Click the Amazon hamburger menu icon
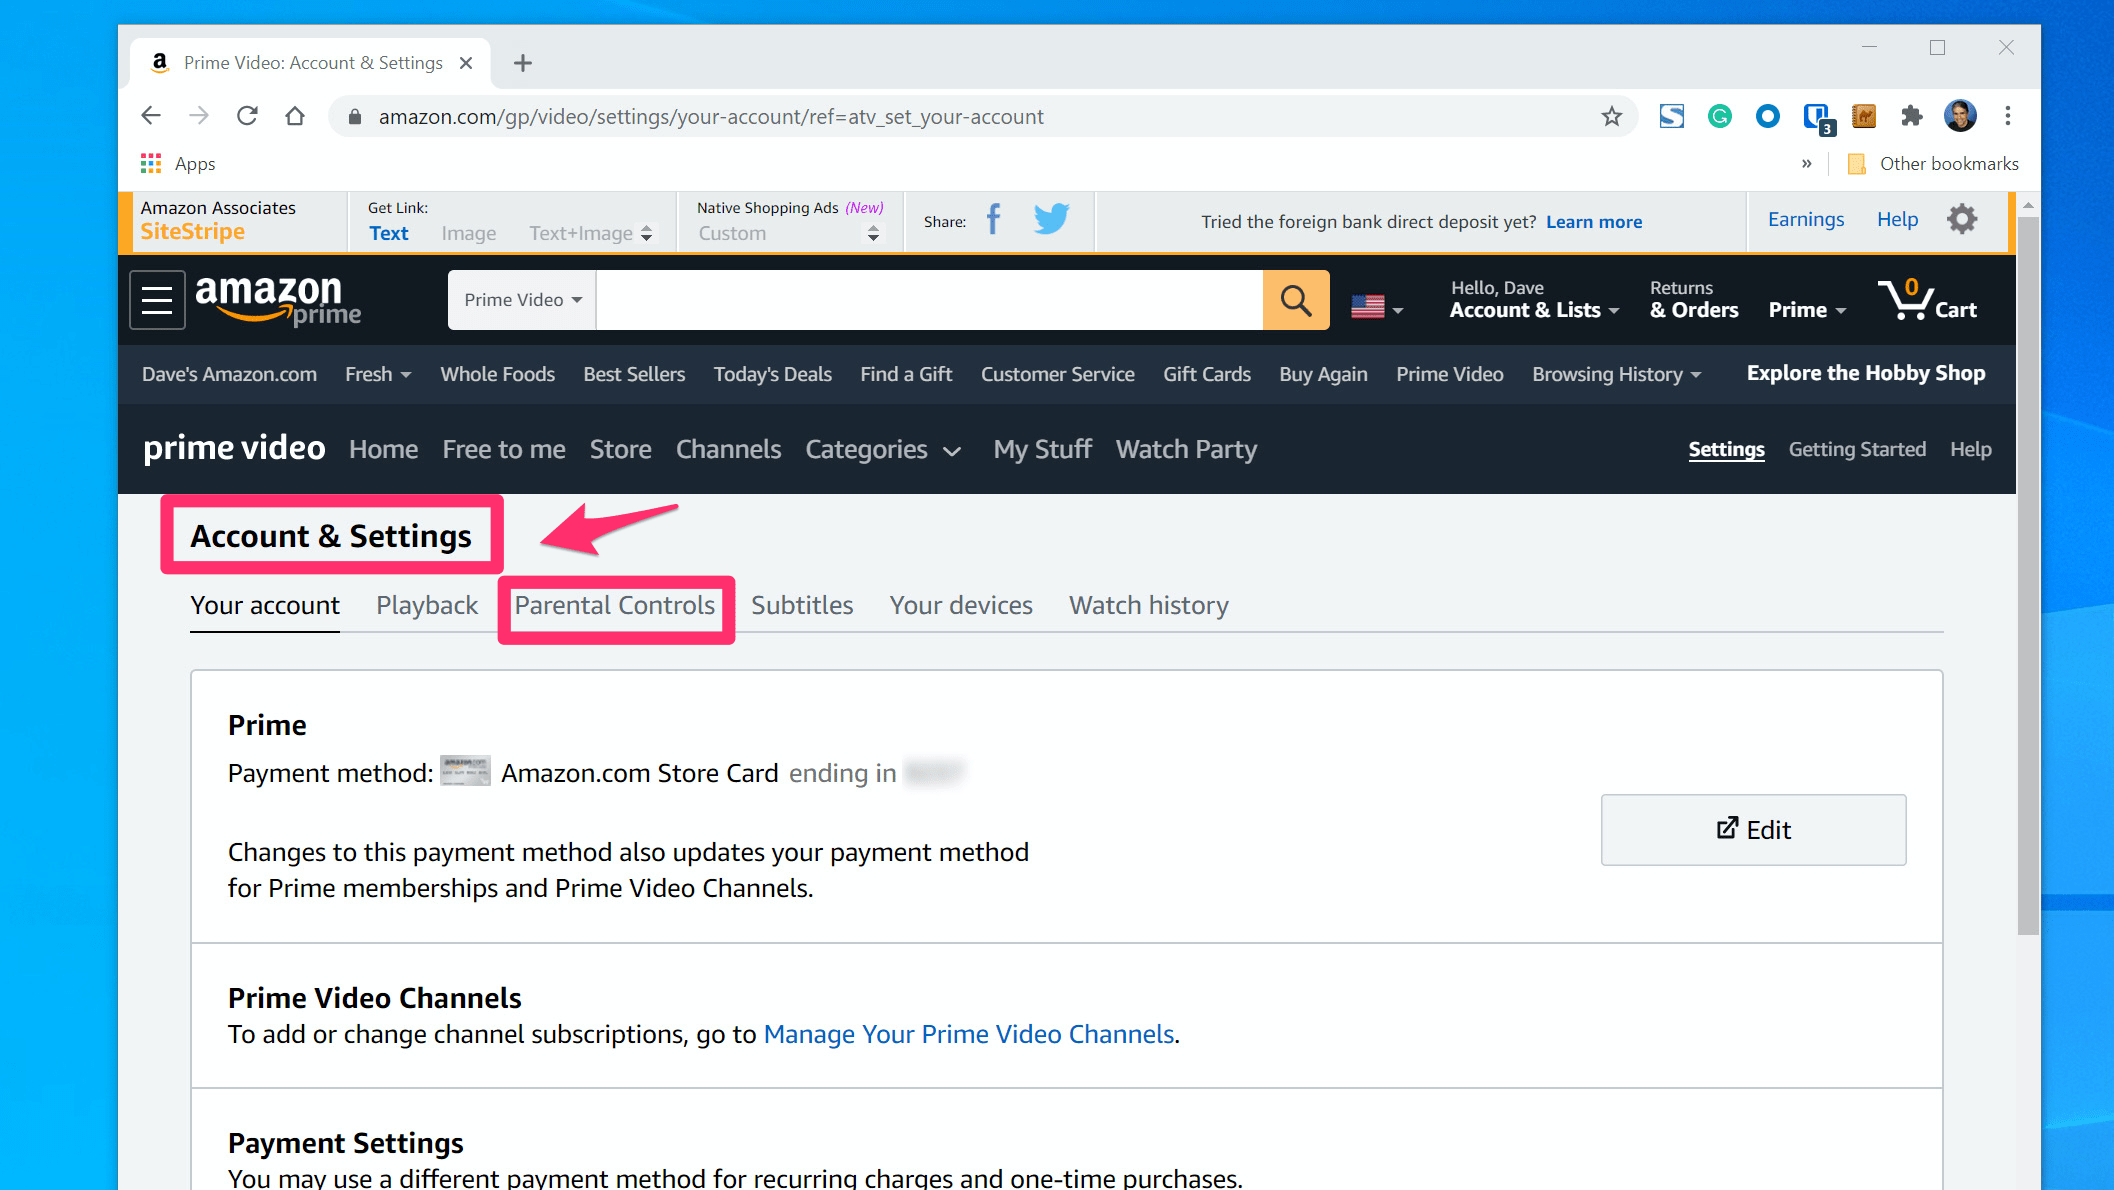The height and width of the screenshot is (1190, 2114). [157, 300]
